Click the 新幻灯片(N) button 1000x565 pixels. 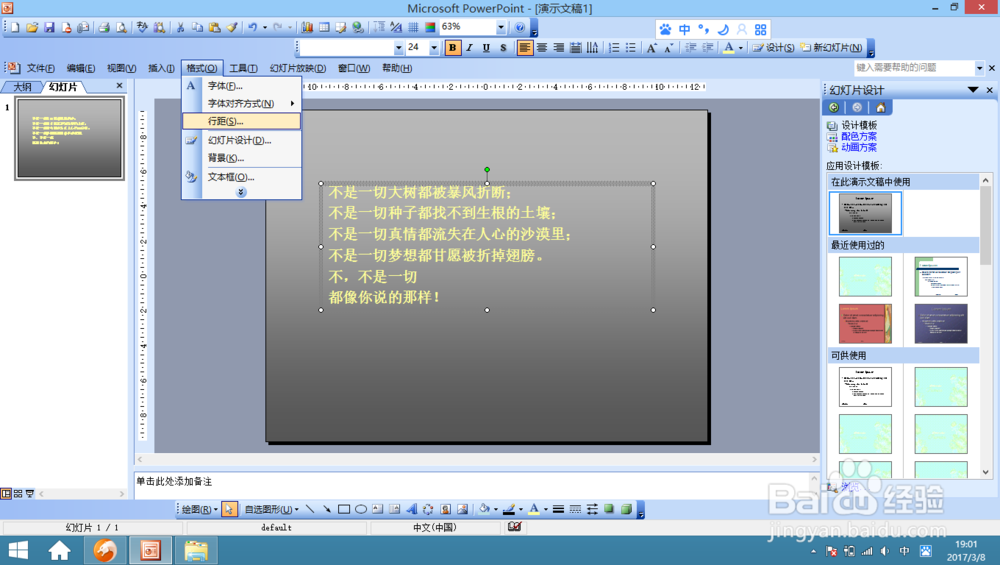click(832, 48)
